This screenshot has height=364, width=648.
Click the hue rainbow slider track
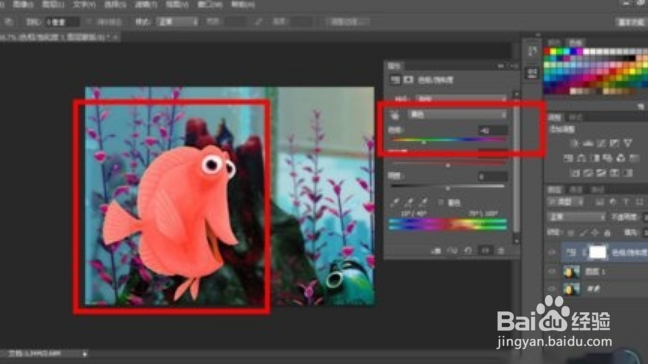[x=448, y=140]
